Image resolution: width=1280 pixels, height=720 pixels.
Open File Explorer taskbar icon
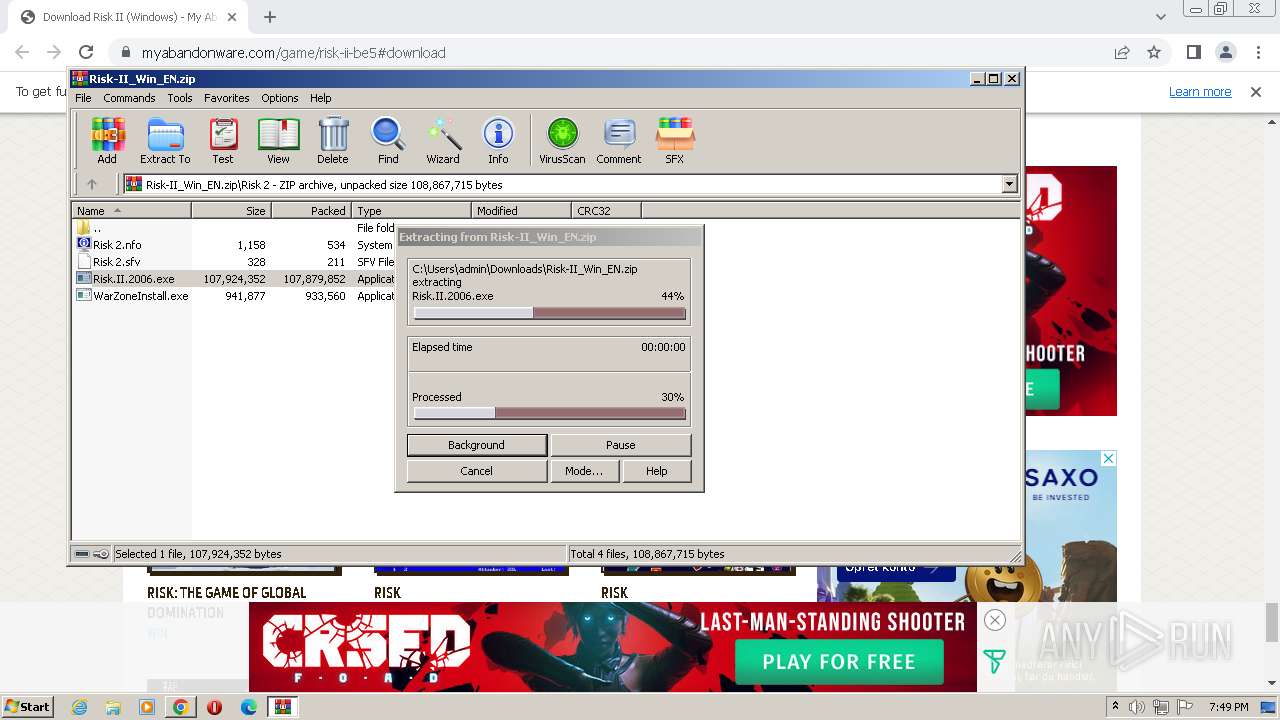click(113, 707)
